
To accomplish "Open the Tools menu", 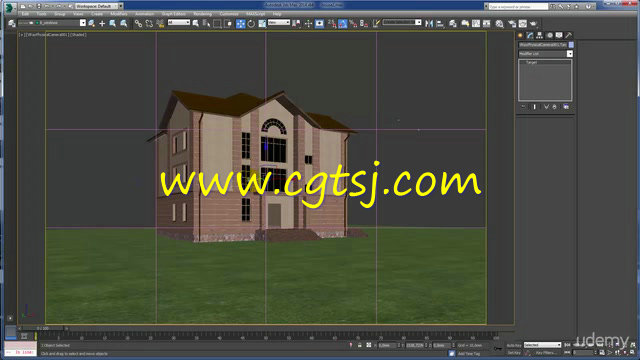I will [x=41, y=14].
